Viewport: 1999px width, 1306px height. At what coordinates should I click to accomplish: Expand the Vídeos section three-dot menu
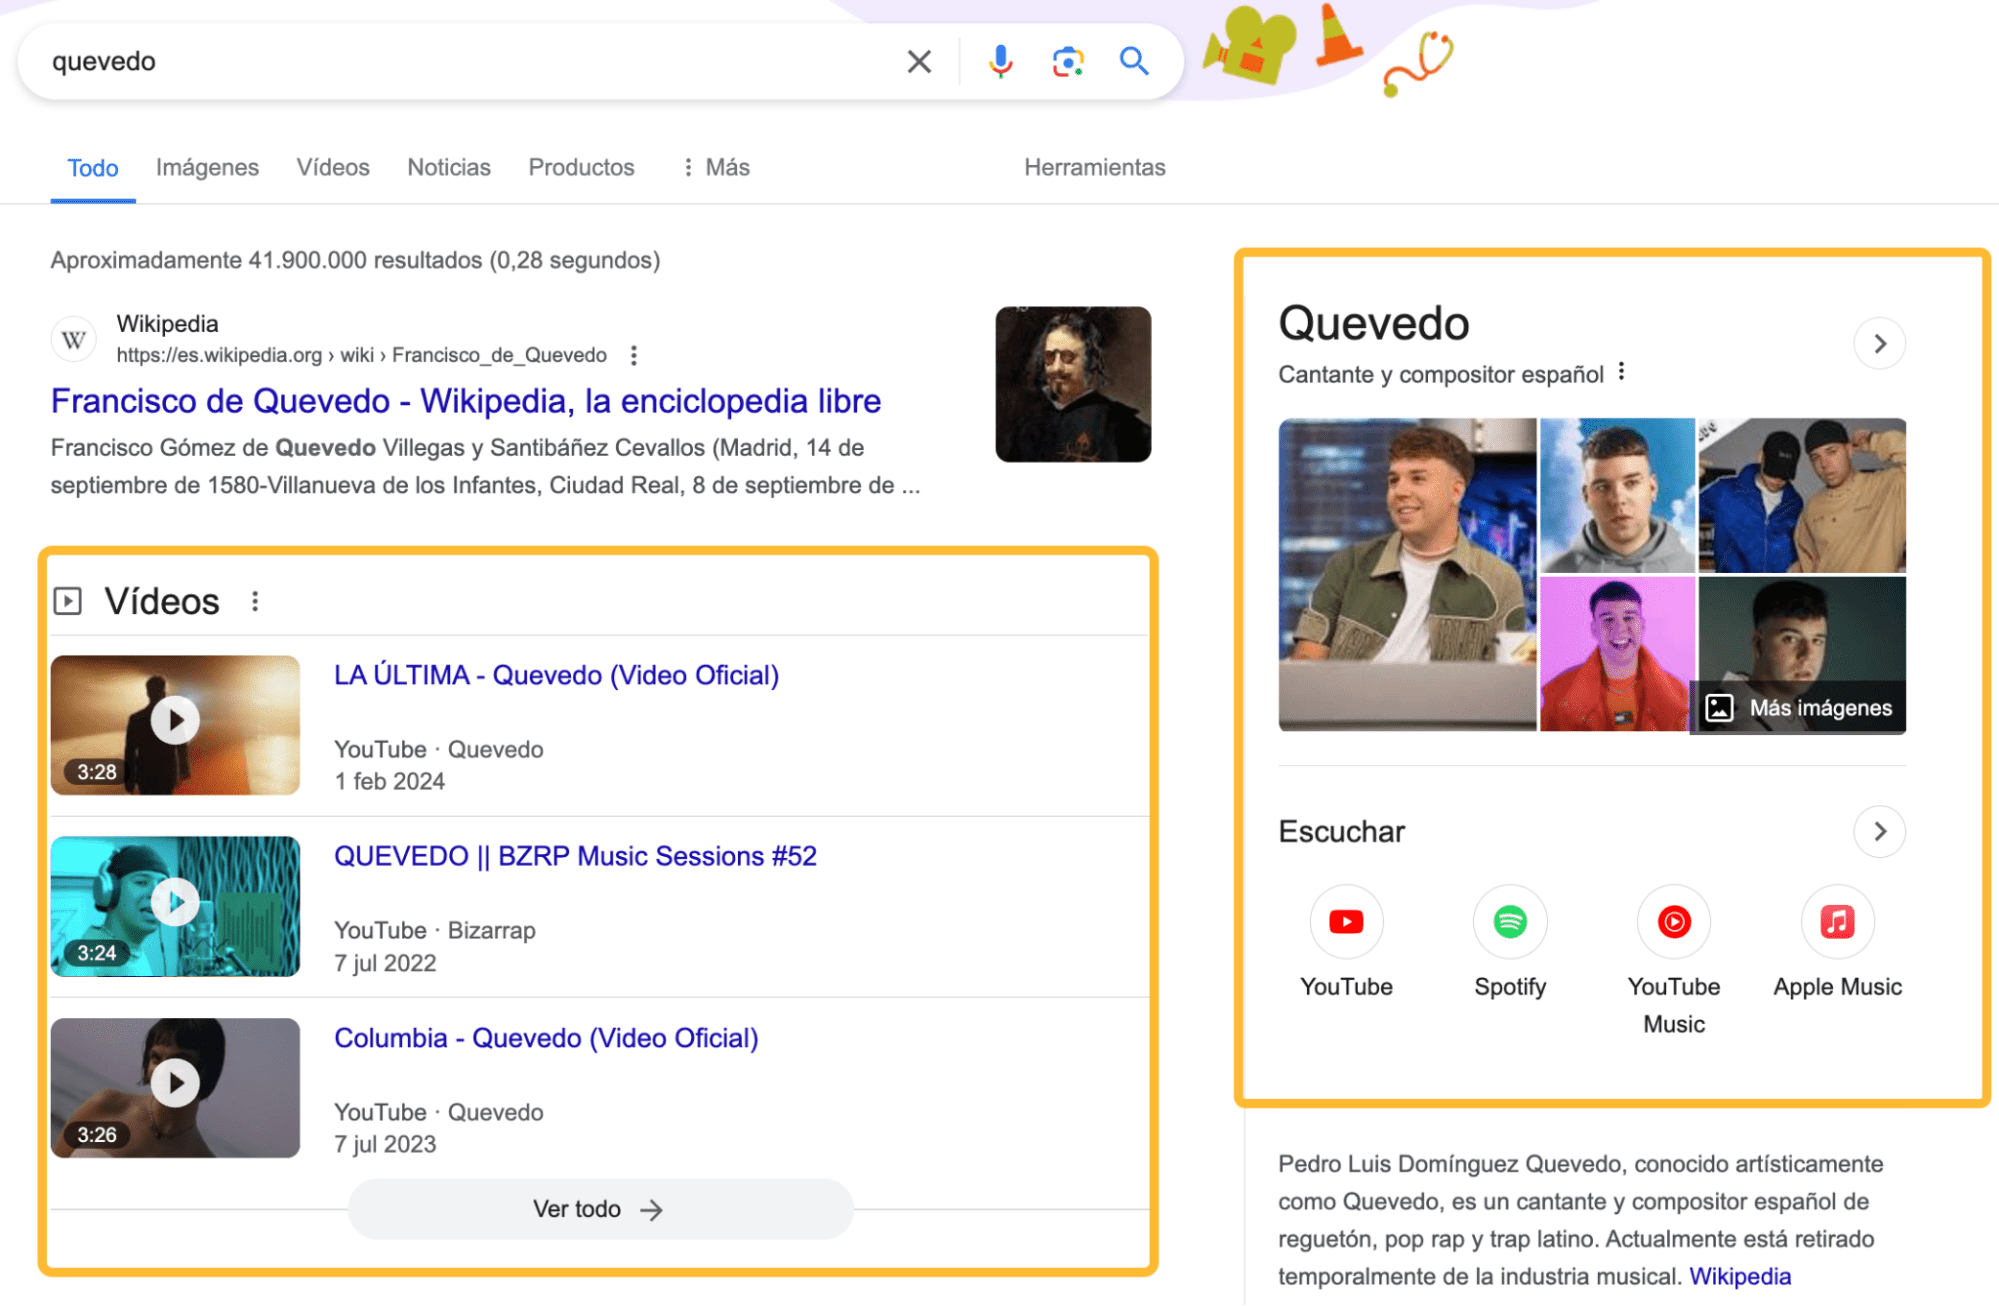coord(256,601)
